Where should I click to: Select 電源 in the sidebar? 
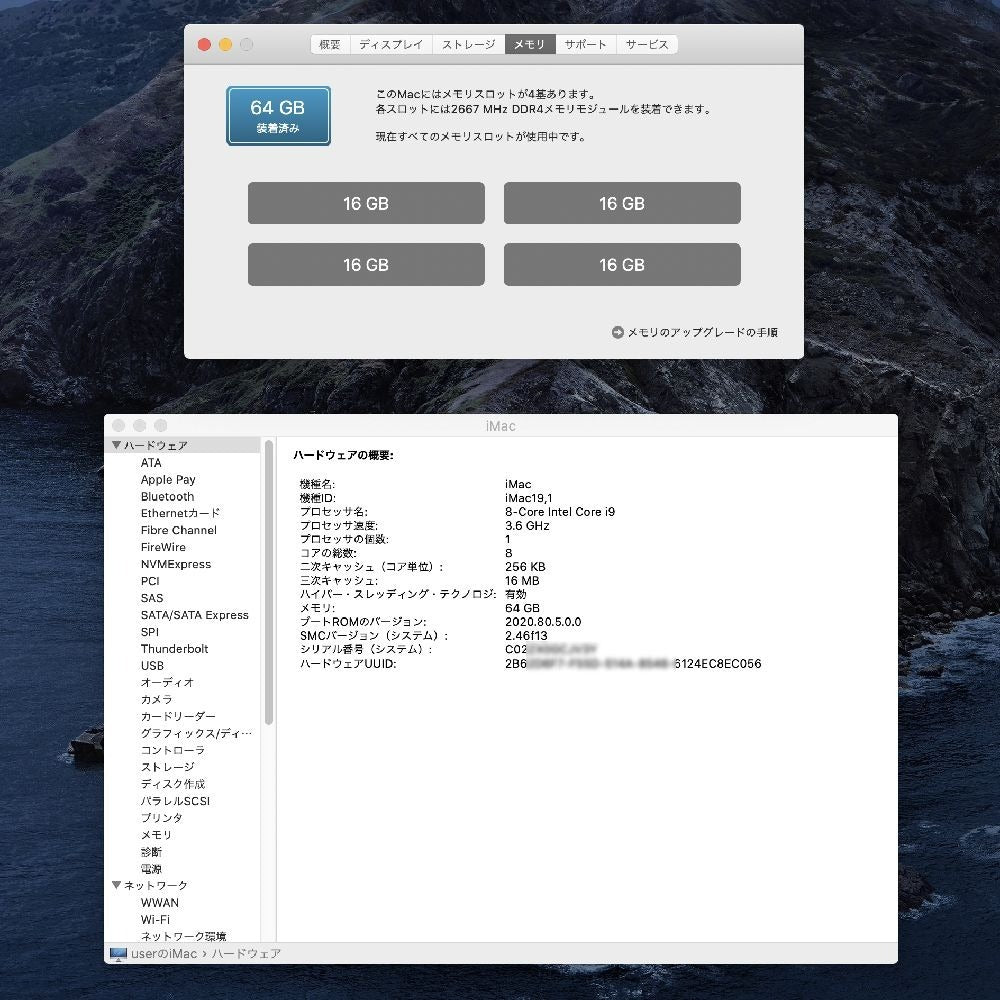(x=151, y=868)
